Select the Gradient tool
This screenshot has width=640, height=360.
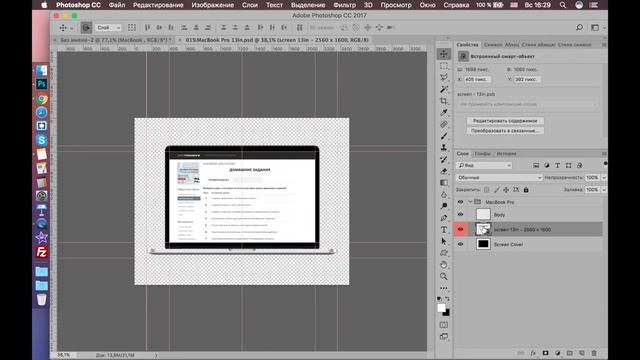(444, 183)
